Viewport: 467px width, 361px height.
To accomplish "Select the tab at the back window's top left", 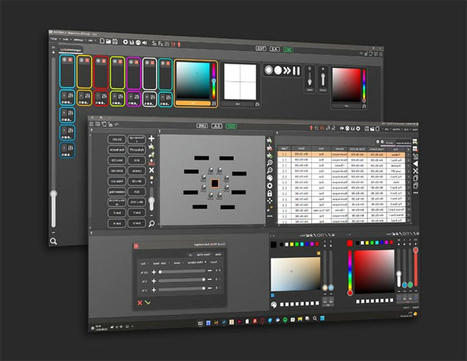I will tap(70, 50).
